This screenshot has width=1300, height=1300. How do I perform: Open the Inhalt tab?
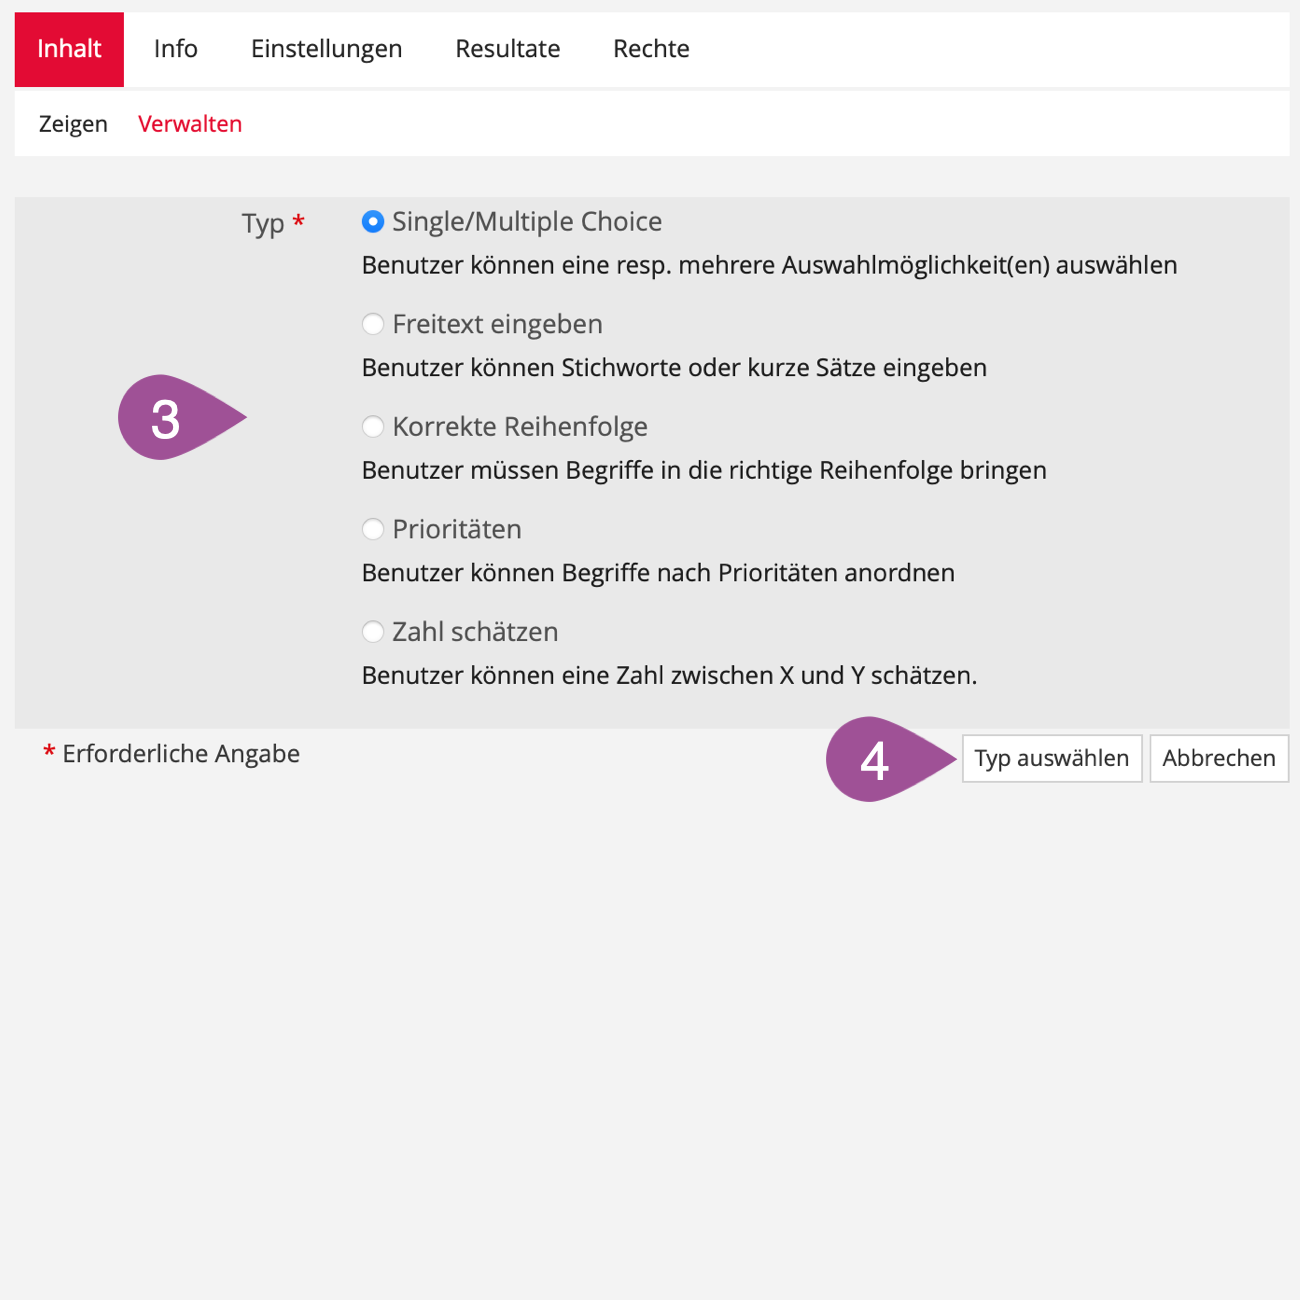[x=69, y=49]
